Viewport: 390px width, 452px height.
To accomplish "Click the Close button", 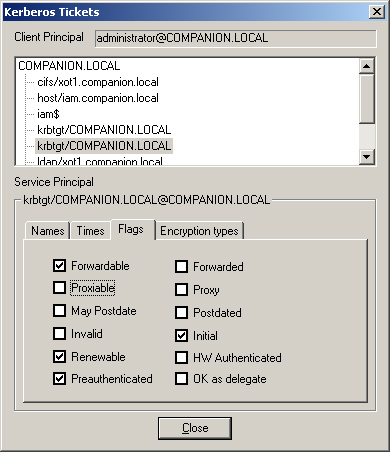I will point(195,428).
